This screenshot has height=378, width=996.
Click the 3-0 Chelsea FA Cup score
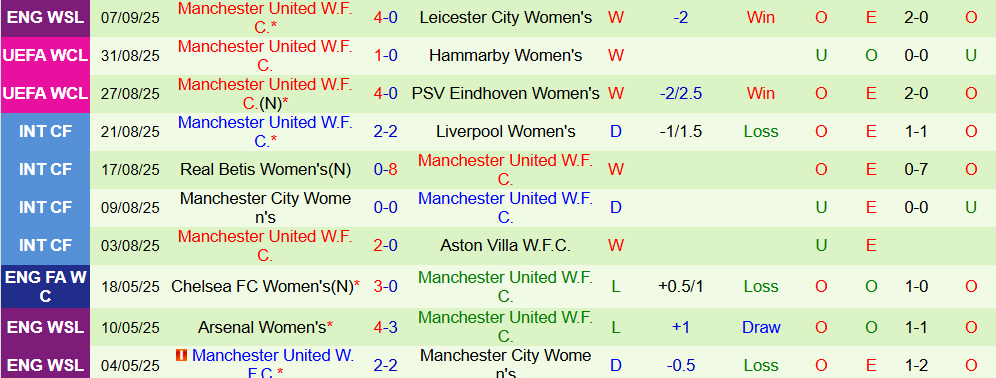[386, 287]
